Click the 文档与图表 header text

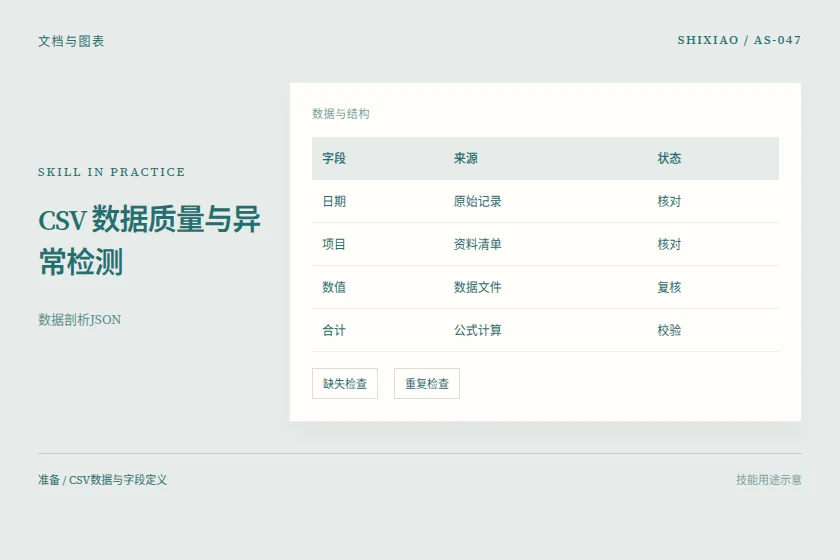[71, 41]
